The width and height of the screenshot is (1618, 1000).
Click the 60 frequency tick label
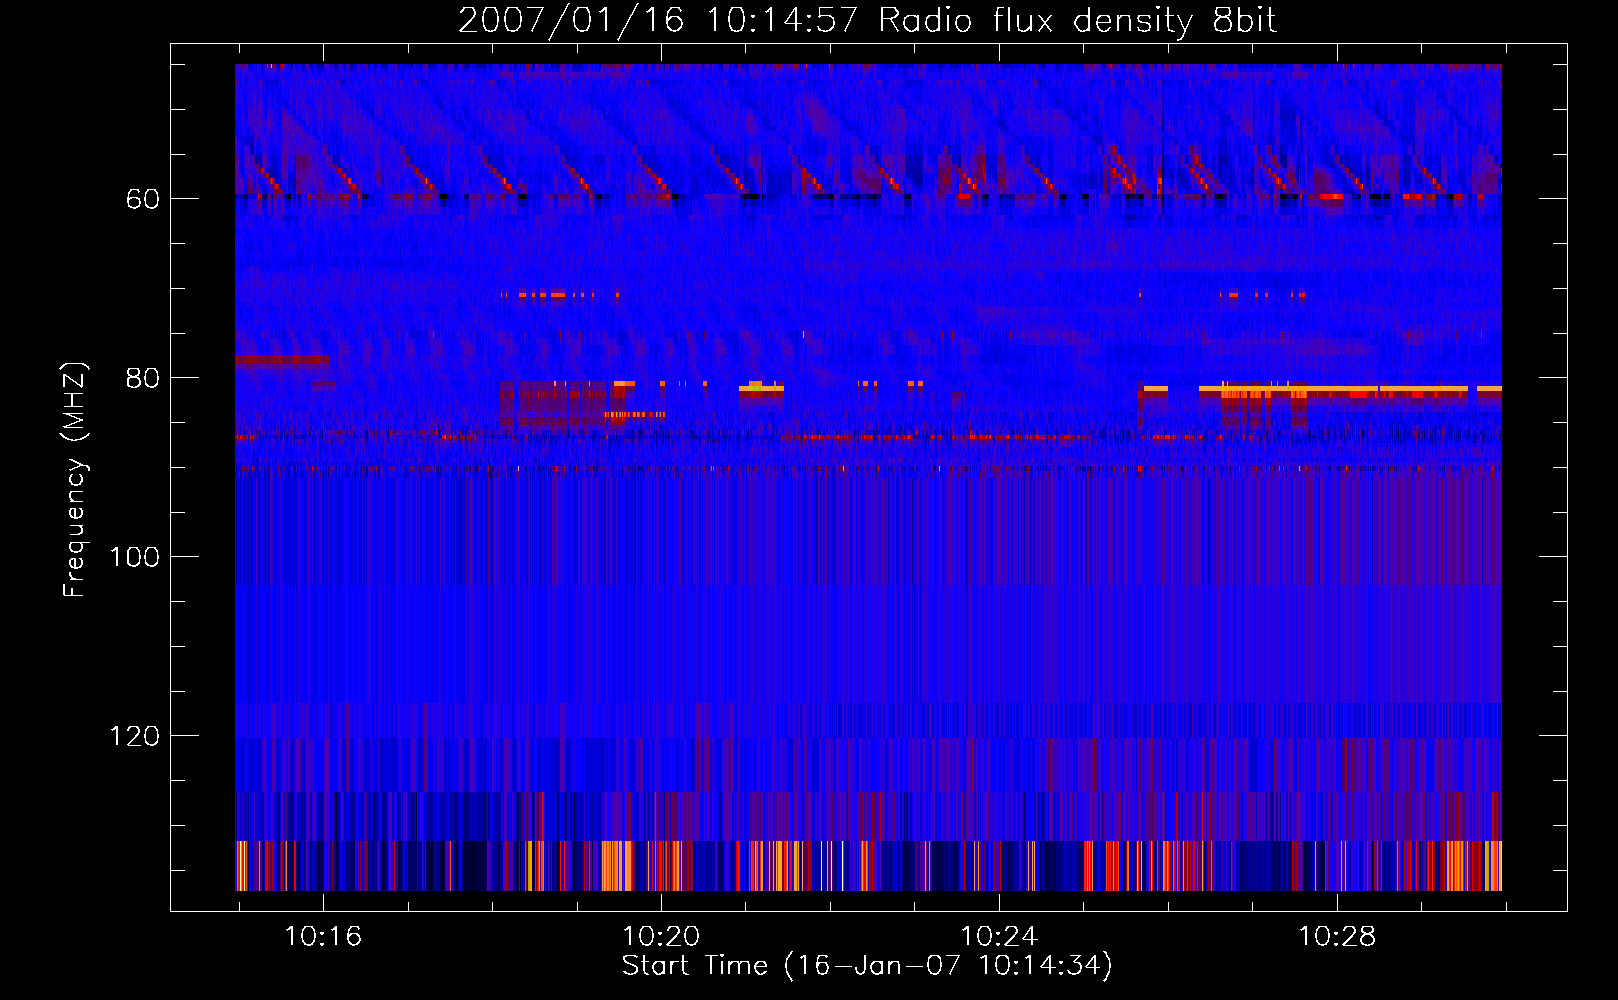tap(143, 199)
